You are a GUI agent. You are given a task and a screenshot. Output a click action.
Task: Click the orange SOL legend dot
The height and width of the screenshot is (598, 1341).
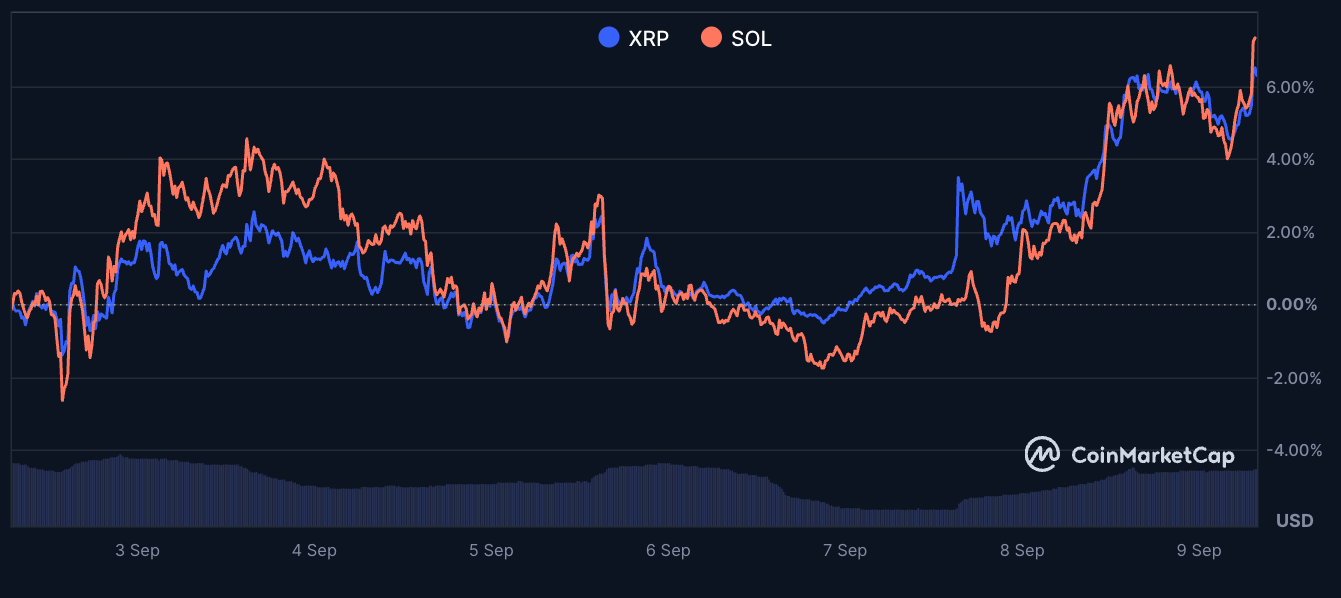point(711,38)
